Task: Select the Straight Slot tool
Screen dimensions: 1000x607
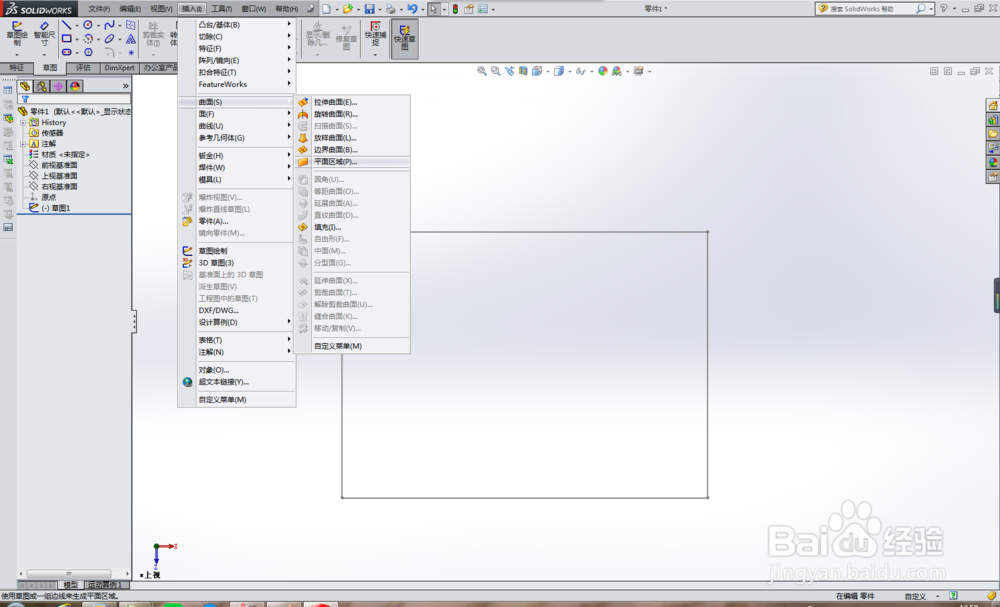Action: click(67, 52)
